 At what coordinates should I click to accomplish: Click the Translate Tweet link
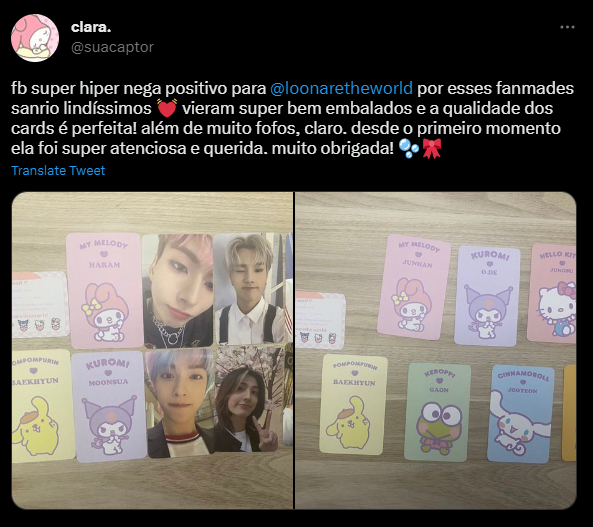(58, 171)
